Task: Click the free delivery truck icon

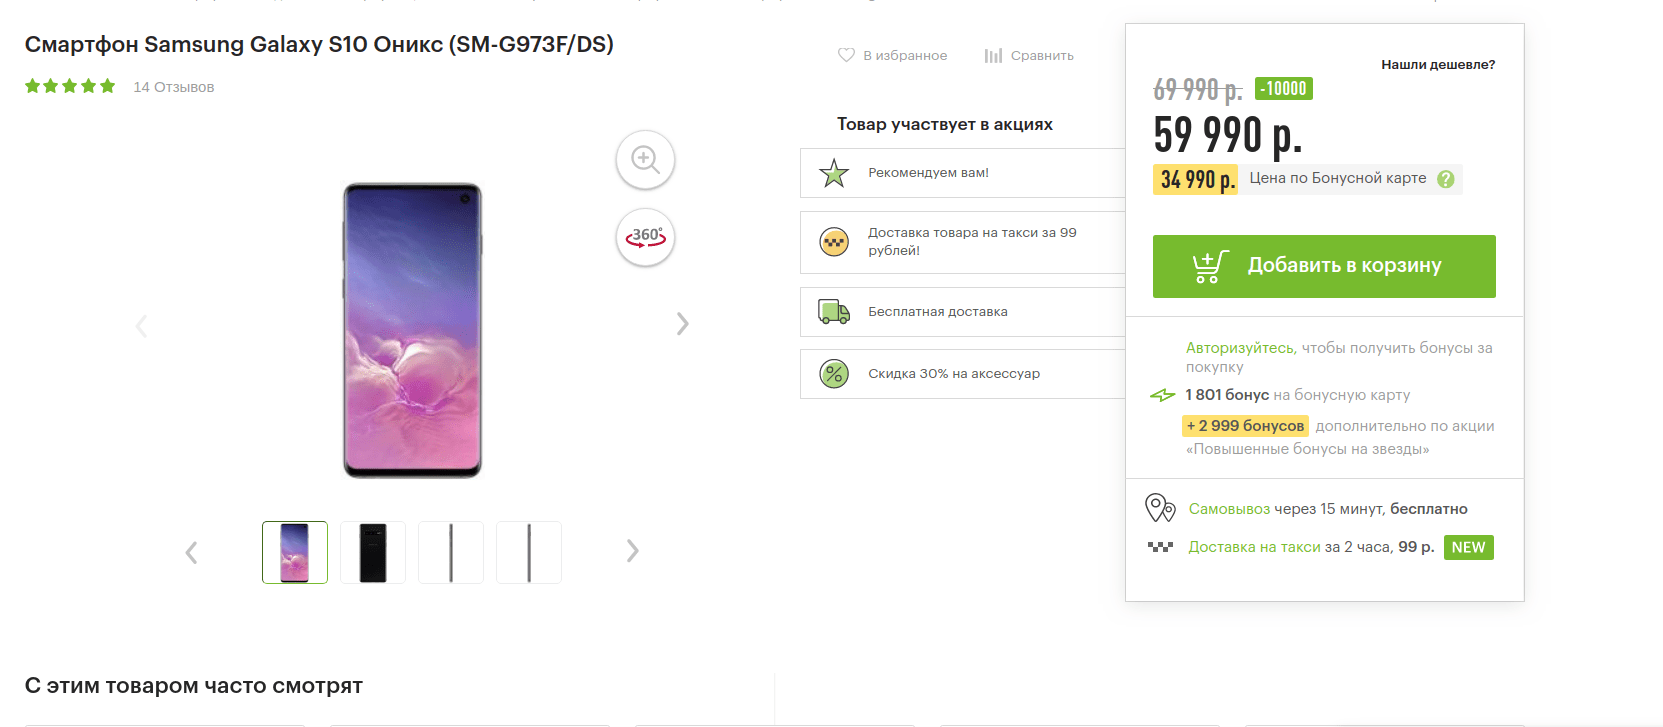Action: [834, 312]
